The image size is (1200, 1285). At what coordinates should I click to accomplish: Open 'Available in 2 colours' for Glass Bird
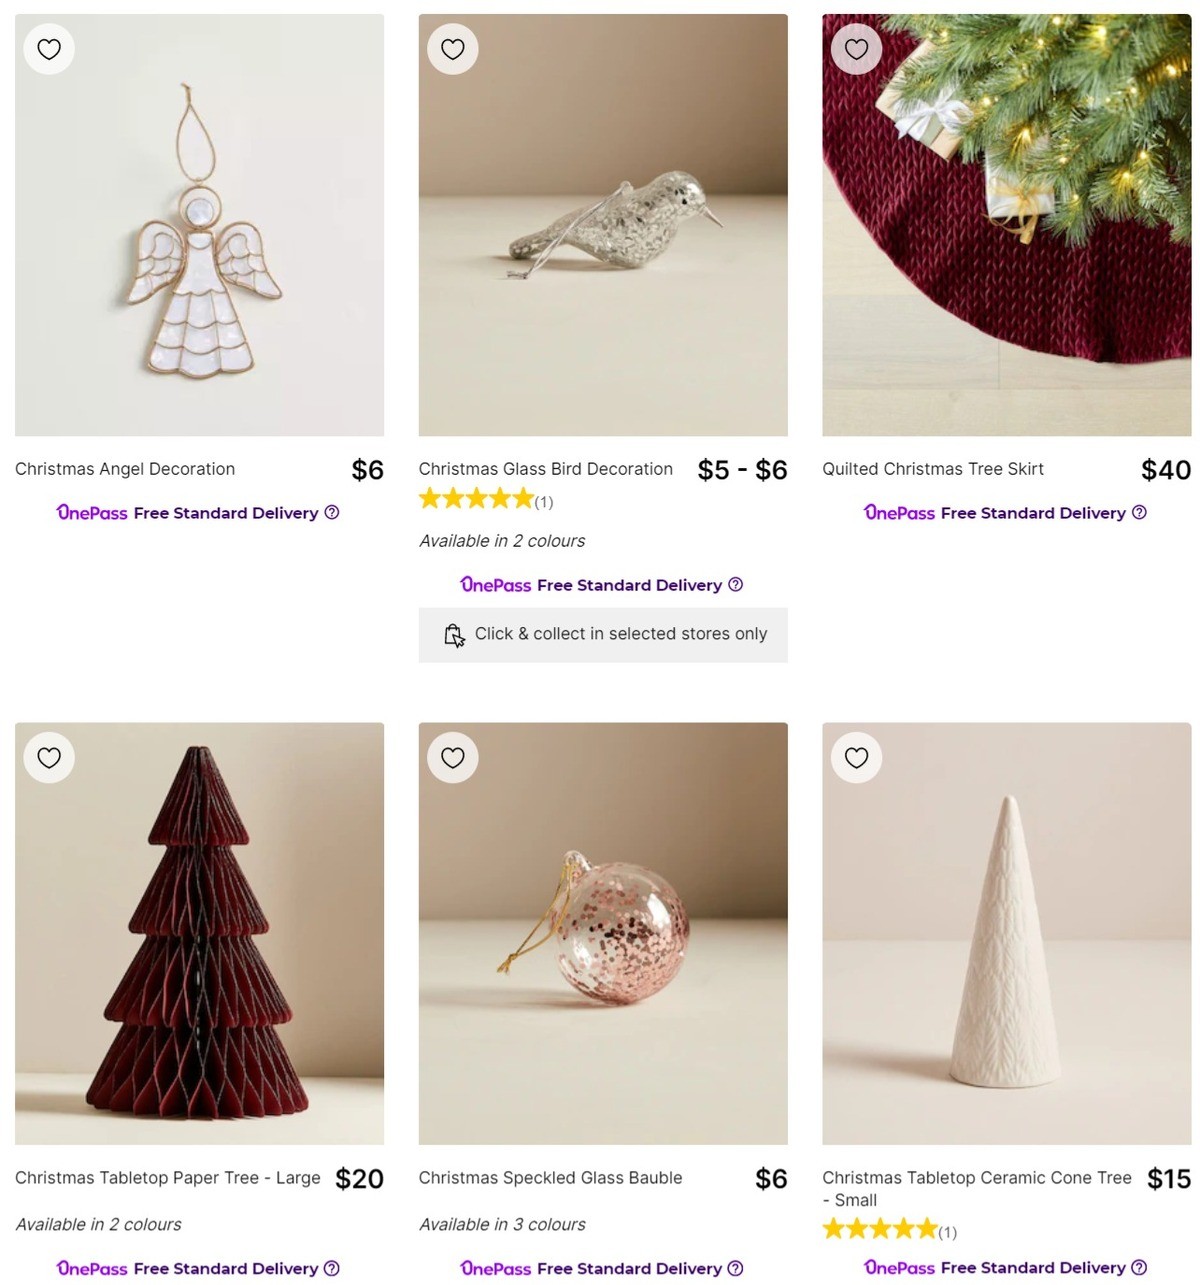pos(501,540)
